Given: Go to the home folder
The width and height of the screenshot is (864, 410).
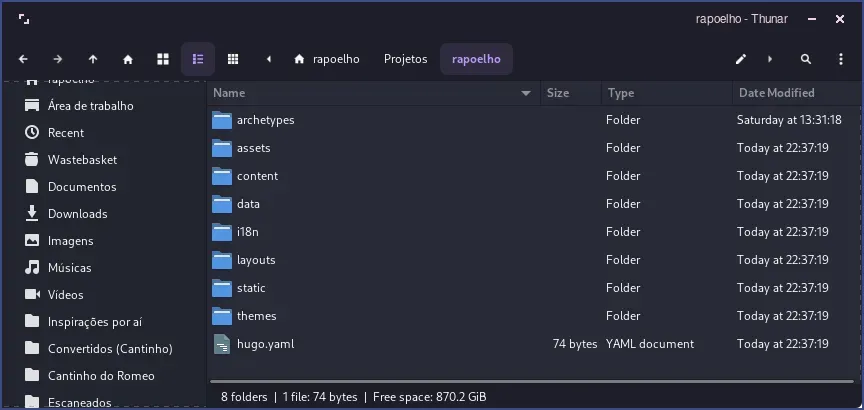Looking at the screenshot, I should 128,59.
